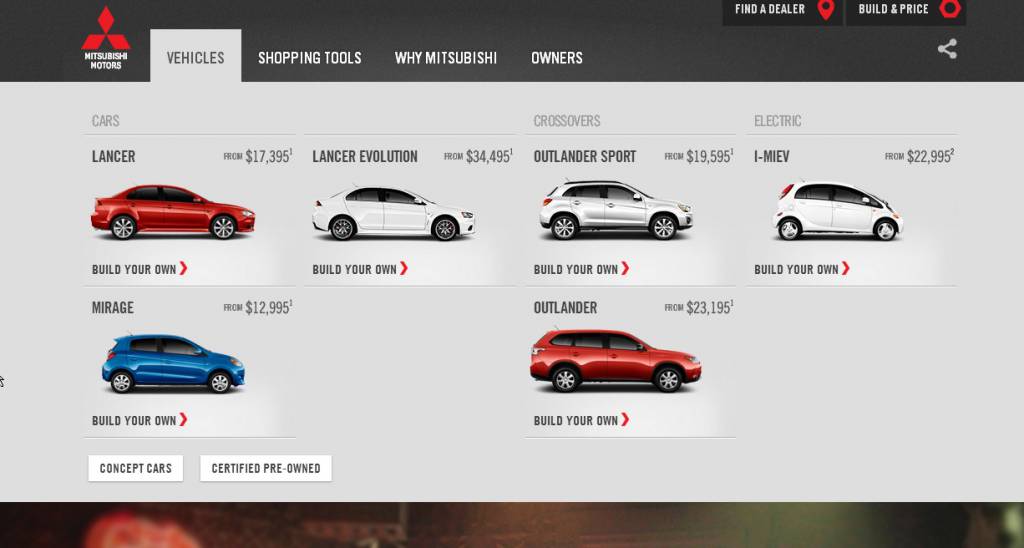Click the Mitsubishi Motors logo
The height and width of the screenshot is (548, 1024).
tap(106, 38)
